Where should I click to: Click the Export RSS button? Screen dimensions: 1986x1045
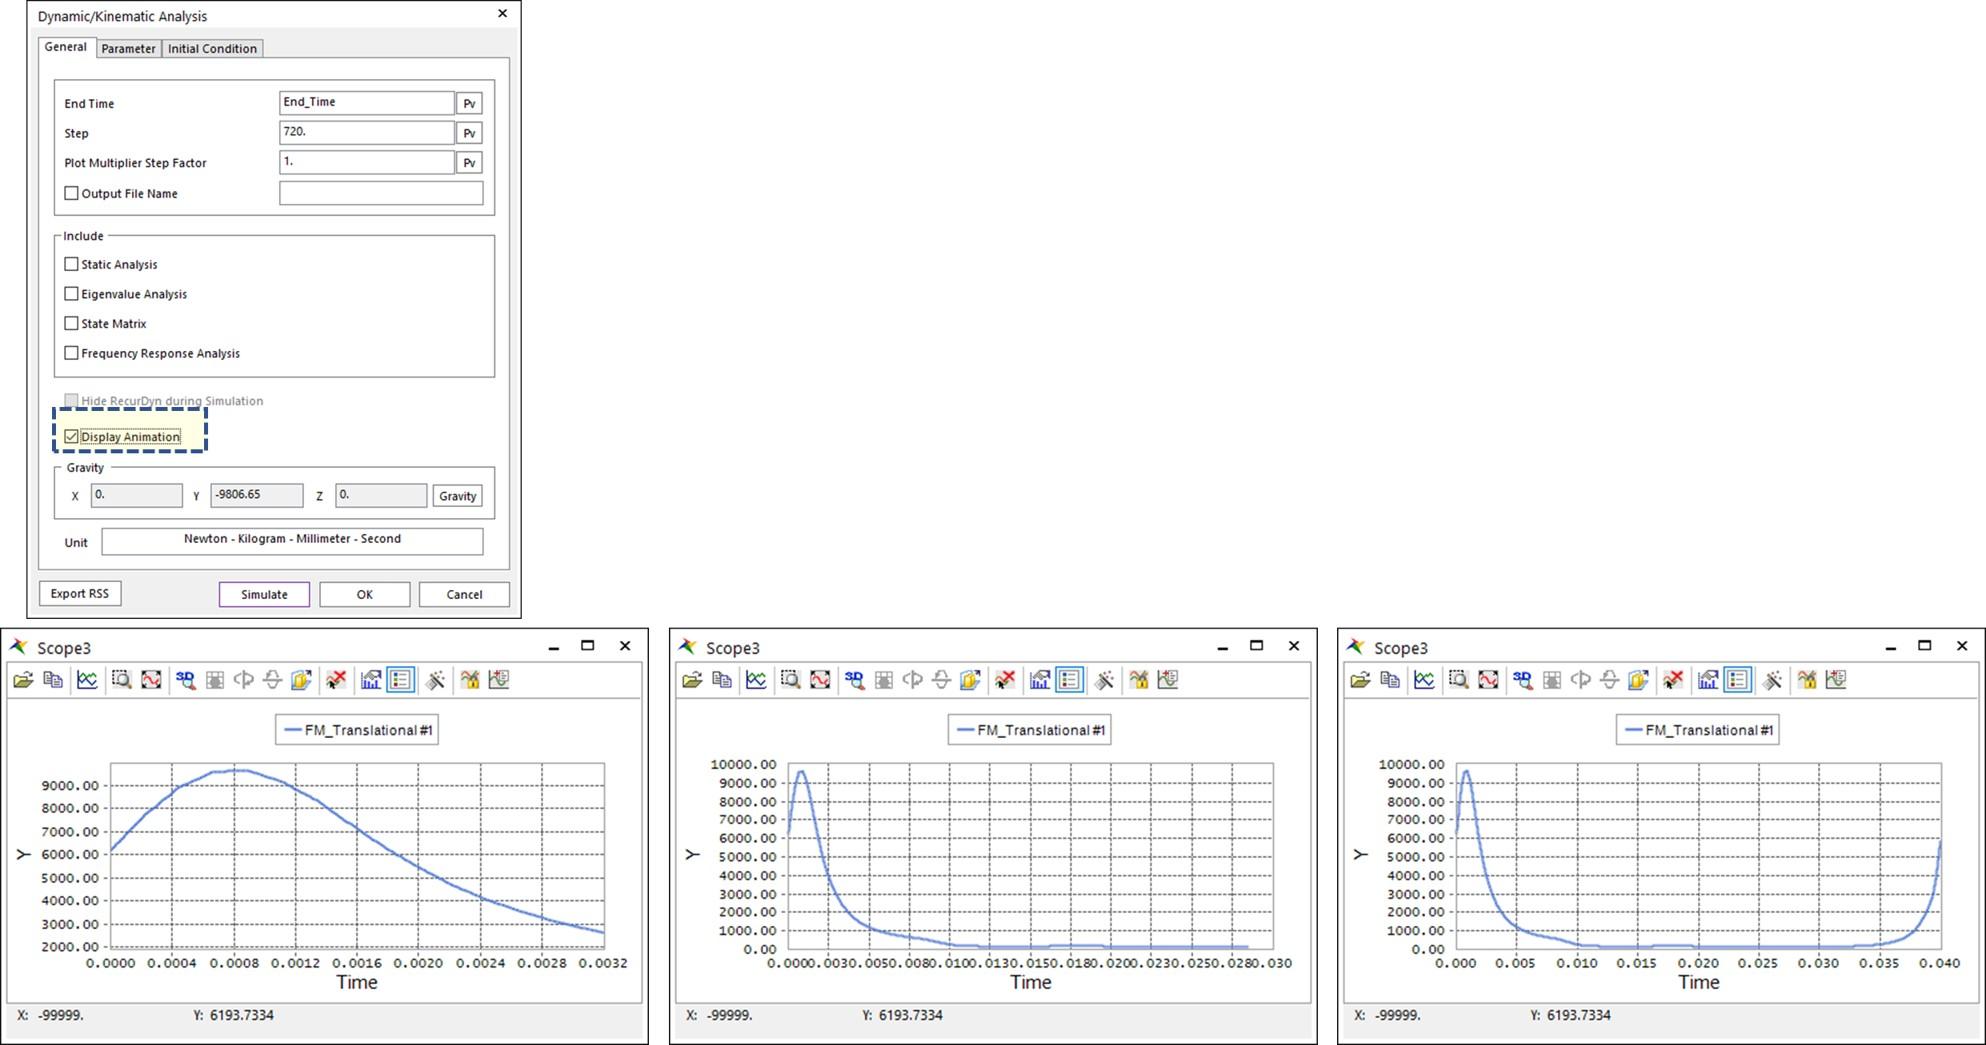pos(80,593)
